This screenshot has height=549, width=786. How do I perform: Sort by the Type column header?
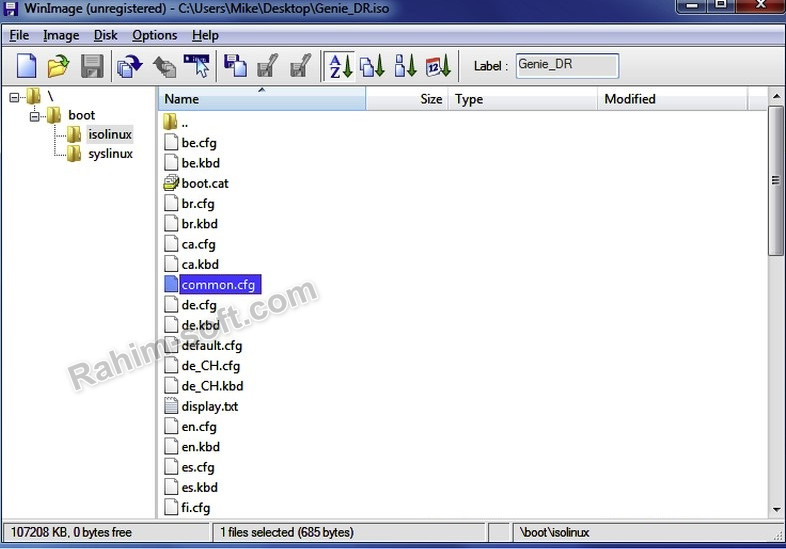point(523,99)
